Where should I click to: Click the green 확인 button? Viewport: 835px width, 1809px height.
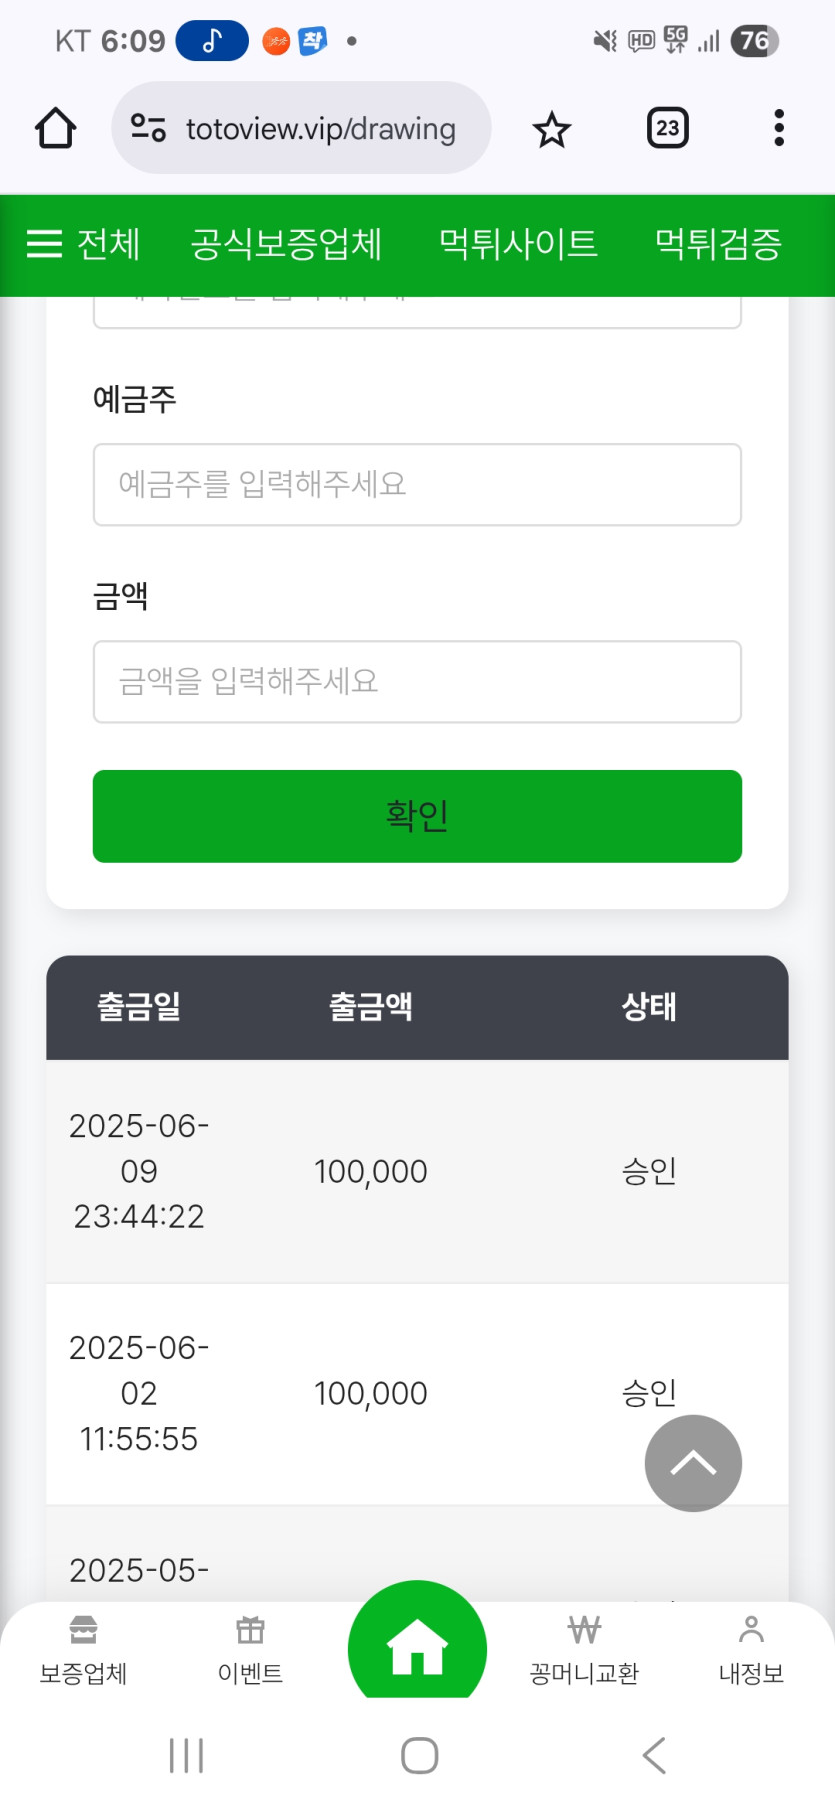point(417,816)
